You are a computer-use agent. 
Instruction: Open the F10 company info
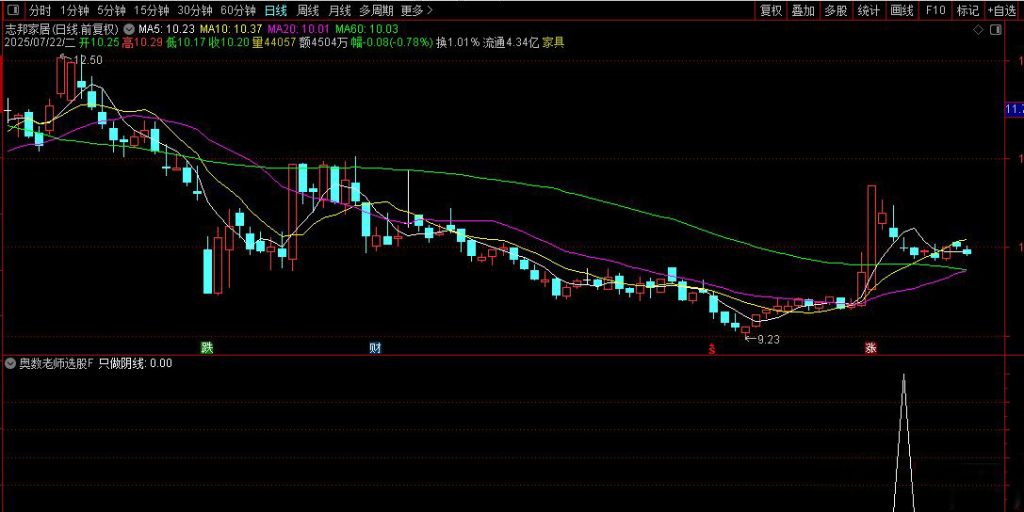point(935,11)
